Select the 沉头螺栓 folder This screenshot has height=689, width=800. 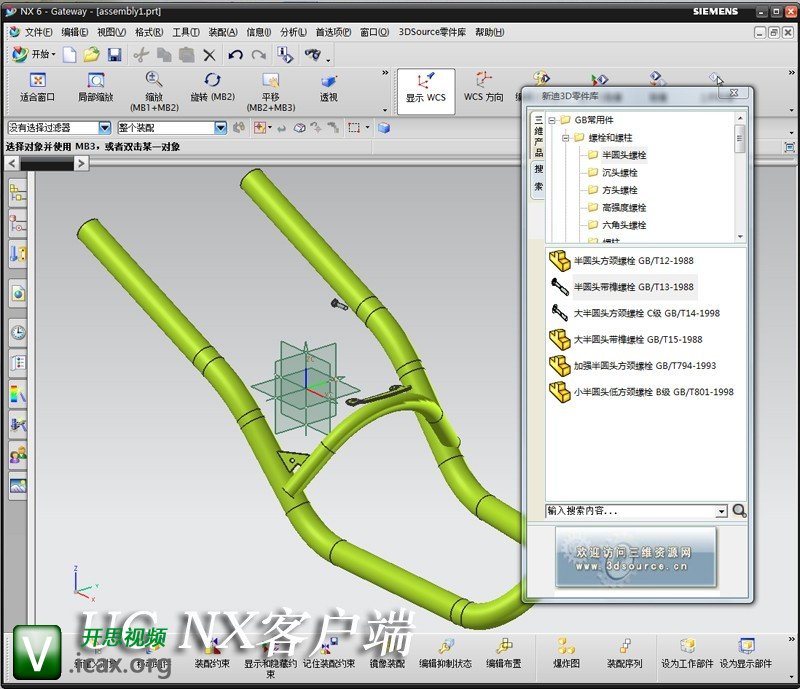click(620, 173)
